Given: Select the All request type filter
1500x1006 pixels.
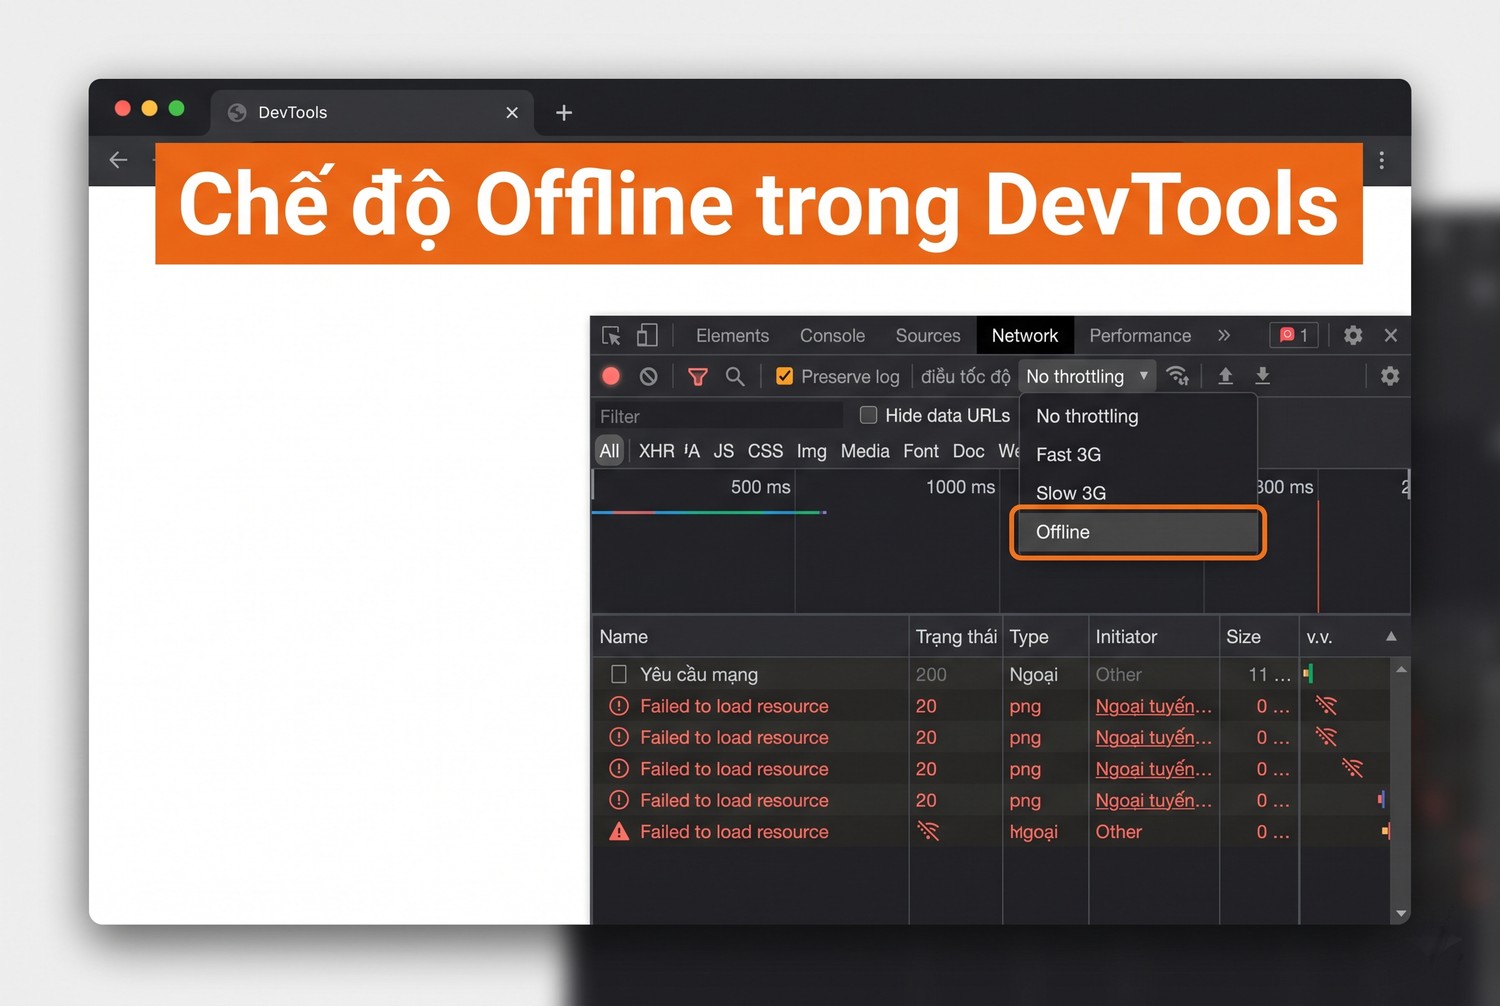Looking at the screenshot, I should click(609, 451).
